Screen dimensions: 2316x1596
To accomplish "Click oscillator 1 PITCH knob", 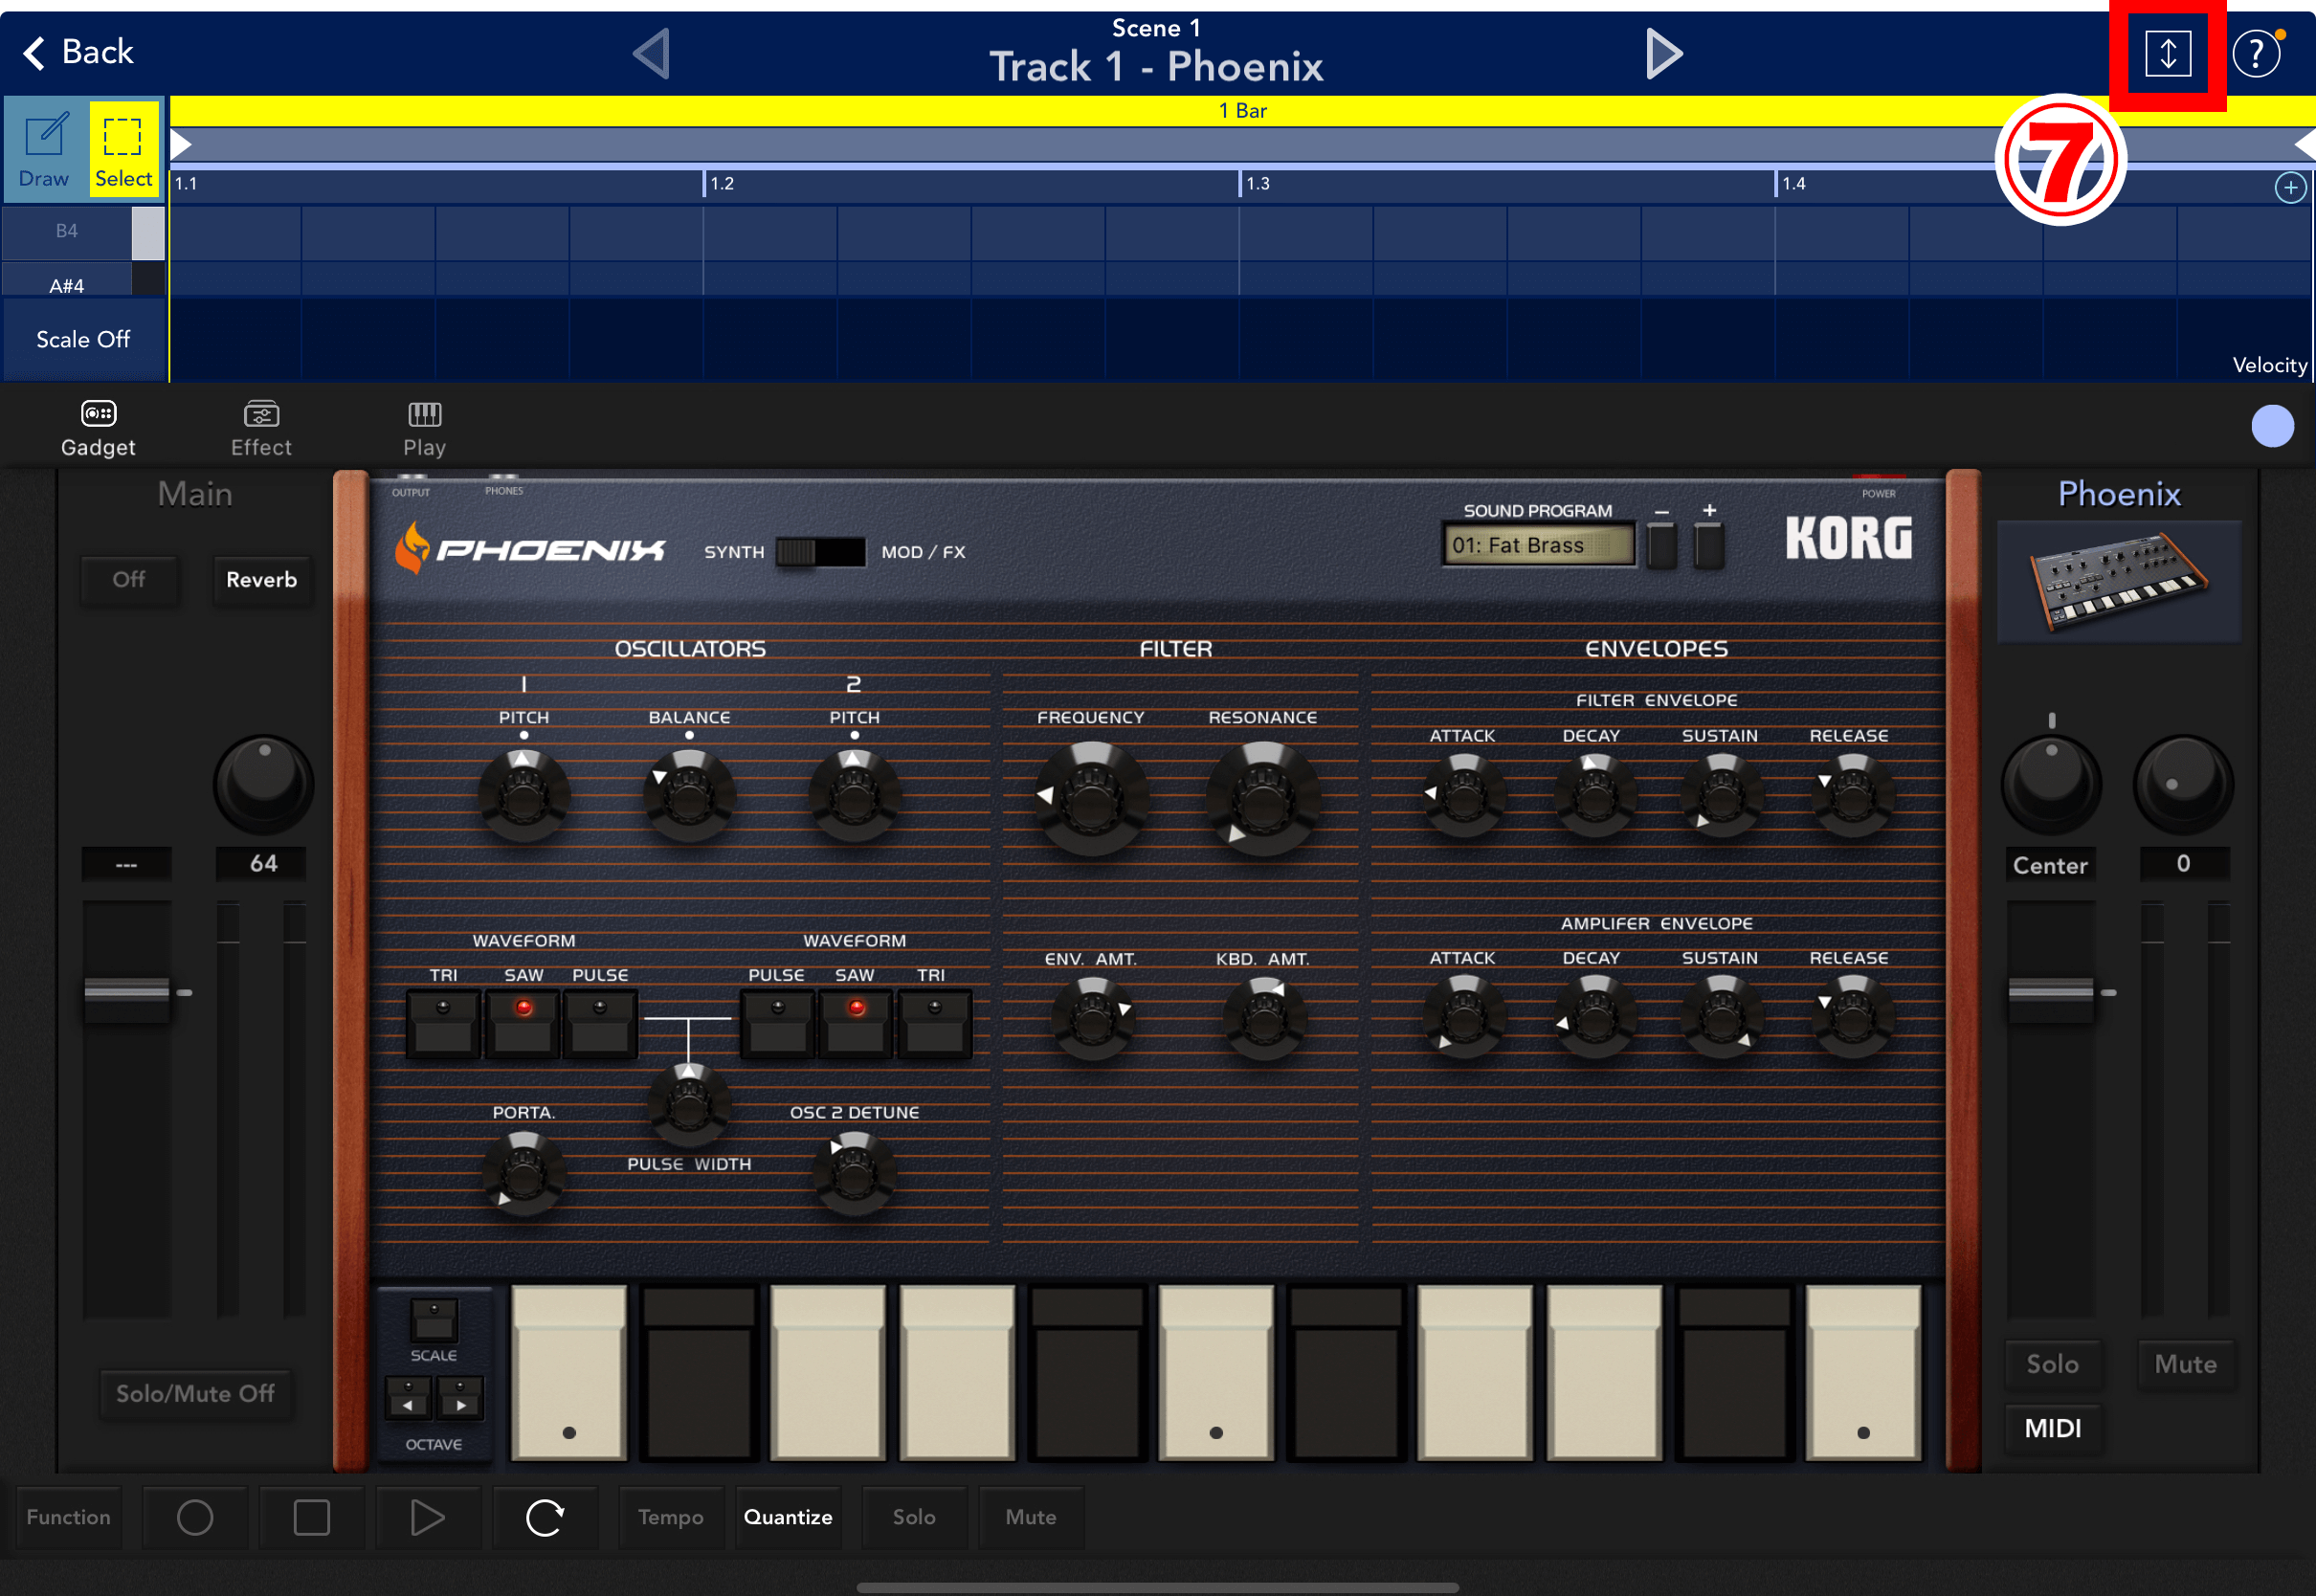I will 524,797.
